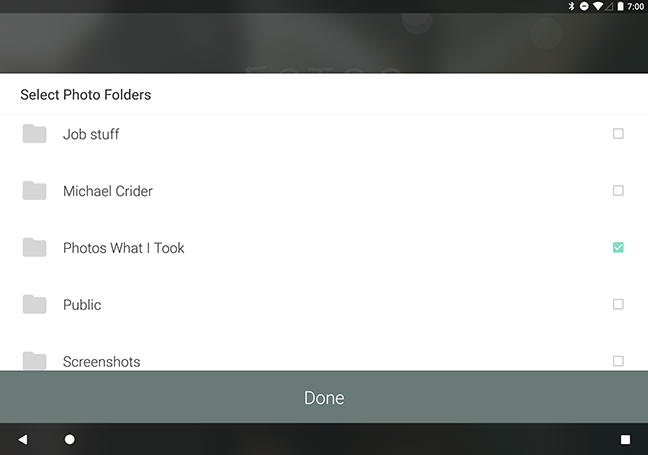Check the Michael Crider checkbox

pos(618,191)
